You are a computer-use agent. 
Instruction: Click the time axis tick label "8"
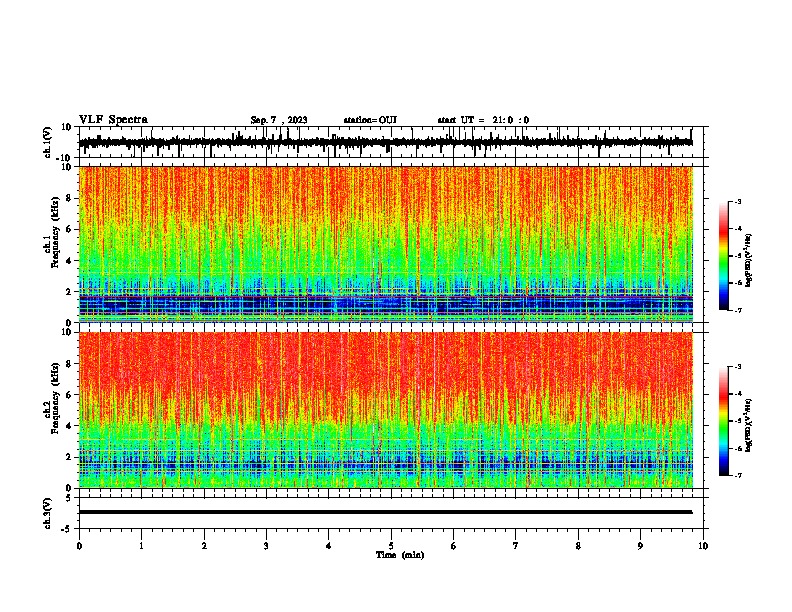[578, 546]
